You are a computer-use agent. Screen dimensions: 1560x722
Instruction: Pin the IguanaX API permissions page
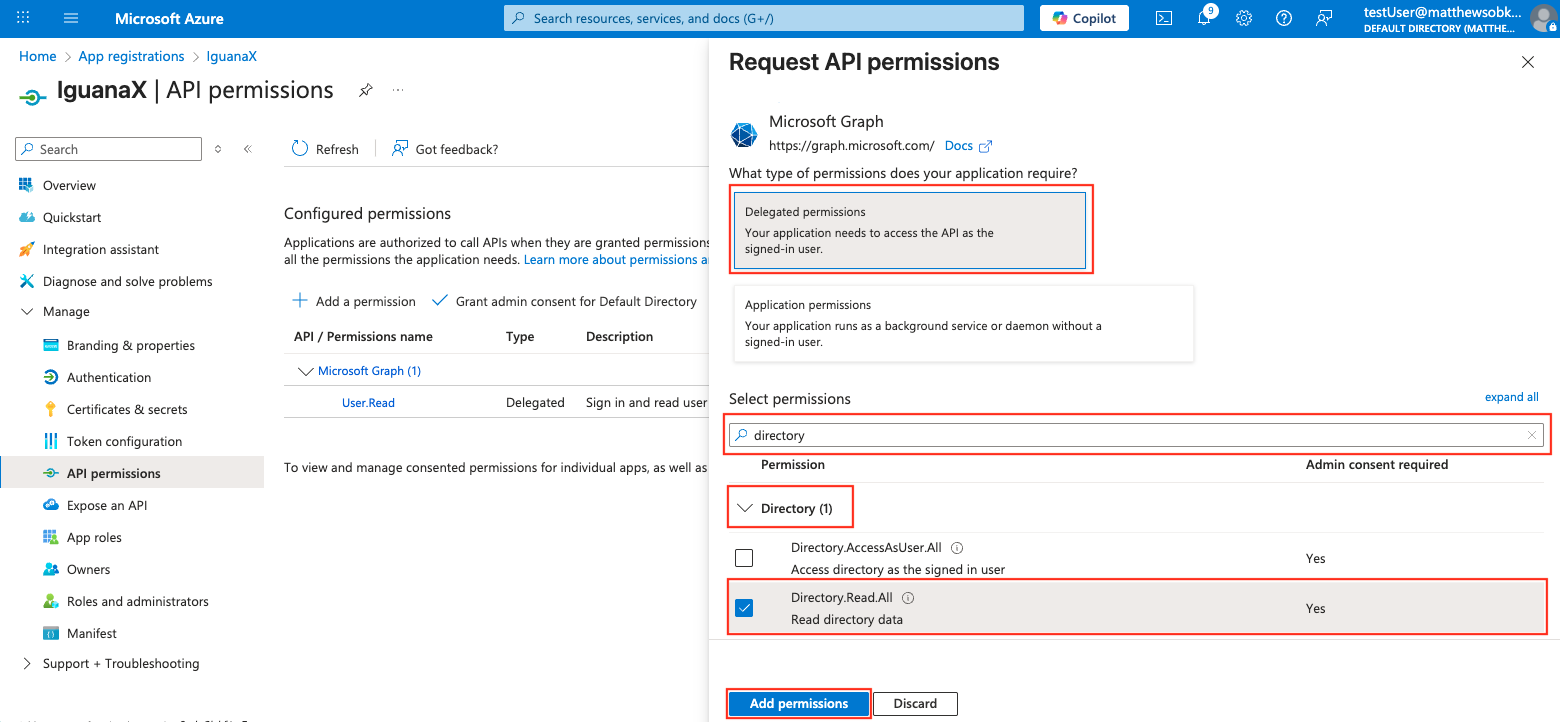pos(366,90)
